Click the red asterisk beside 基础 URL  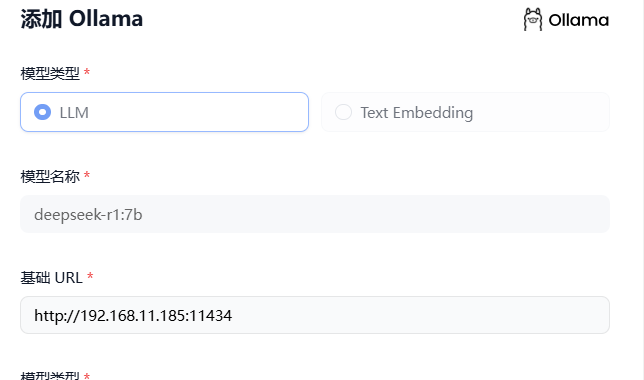(x=90, y=276)
